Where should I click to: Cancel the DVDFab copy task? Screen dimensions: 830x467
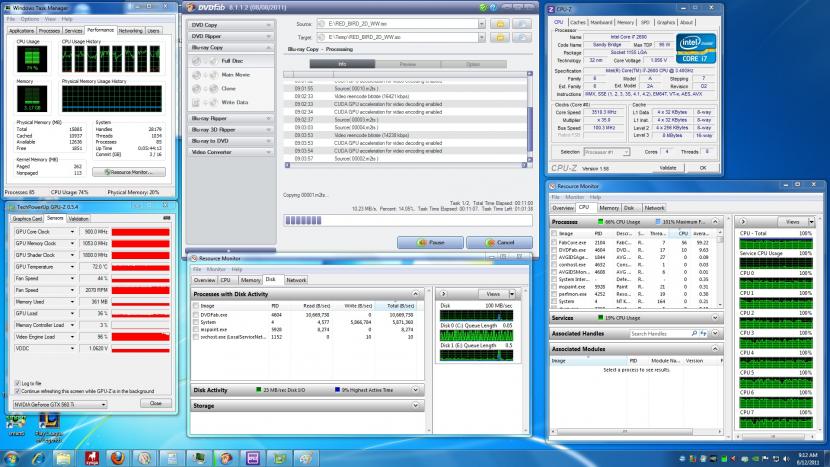pos(499,243)
